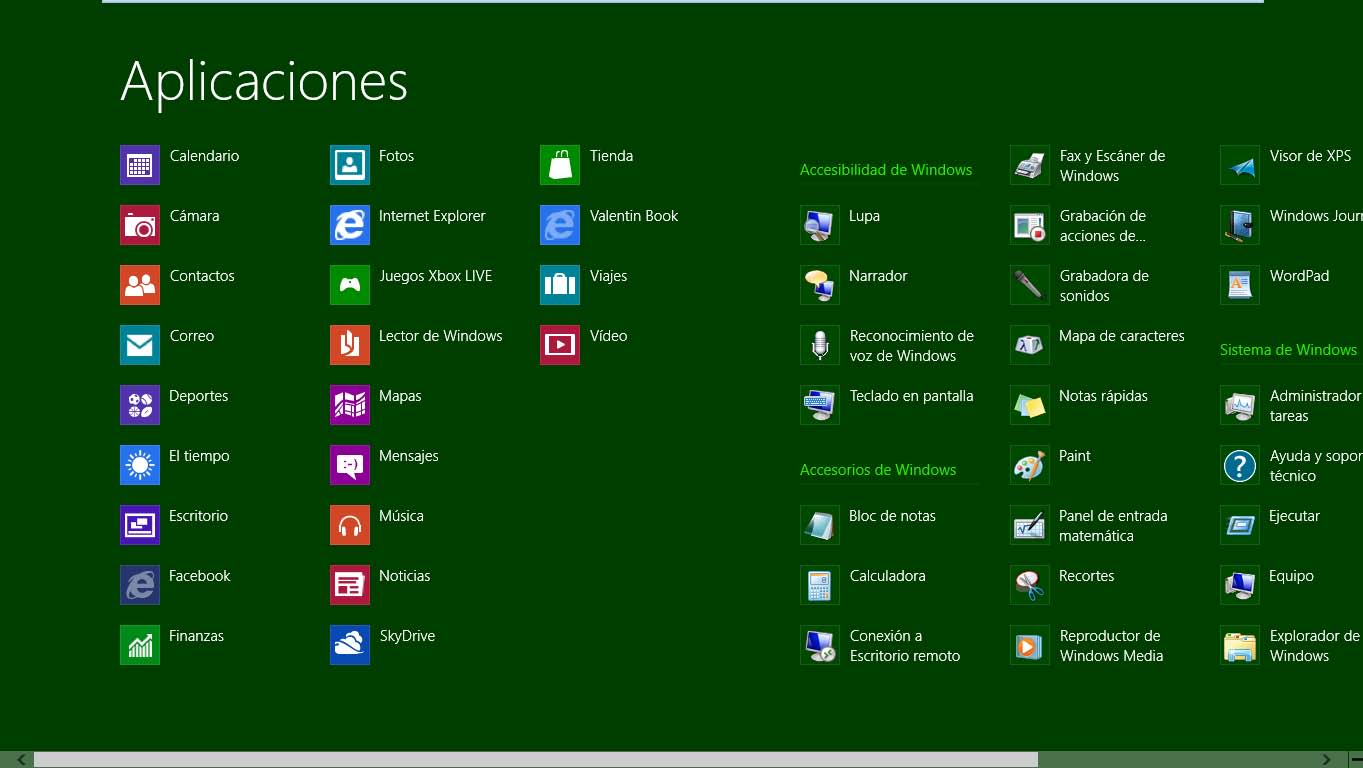Image resolution: width=1363 pixels, height=768 pixels.
Task: Select the Bloc de notas label
Action: click(x=892, y=516)
